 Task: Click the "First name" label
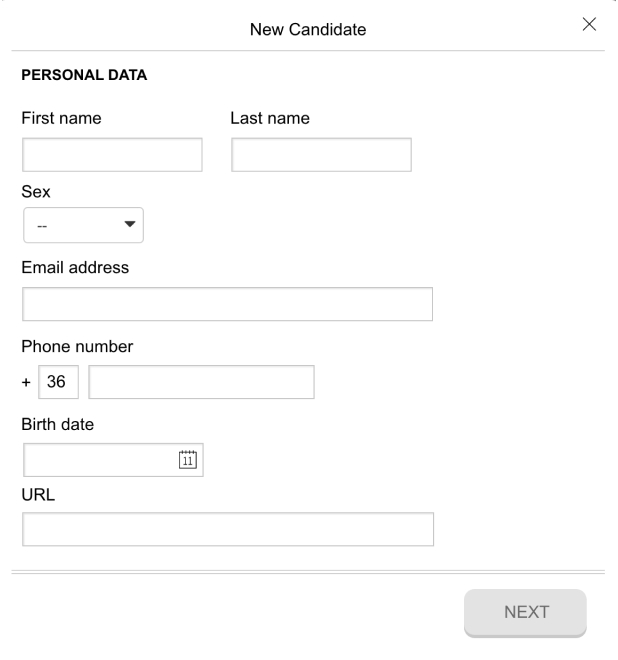click(61, 118)
